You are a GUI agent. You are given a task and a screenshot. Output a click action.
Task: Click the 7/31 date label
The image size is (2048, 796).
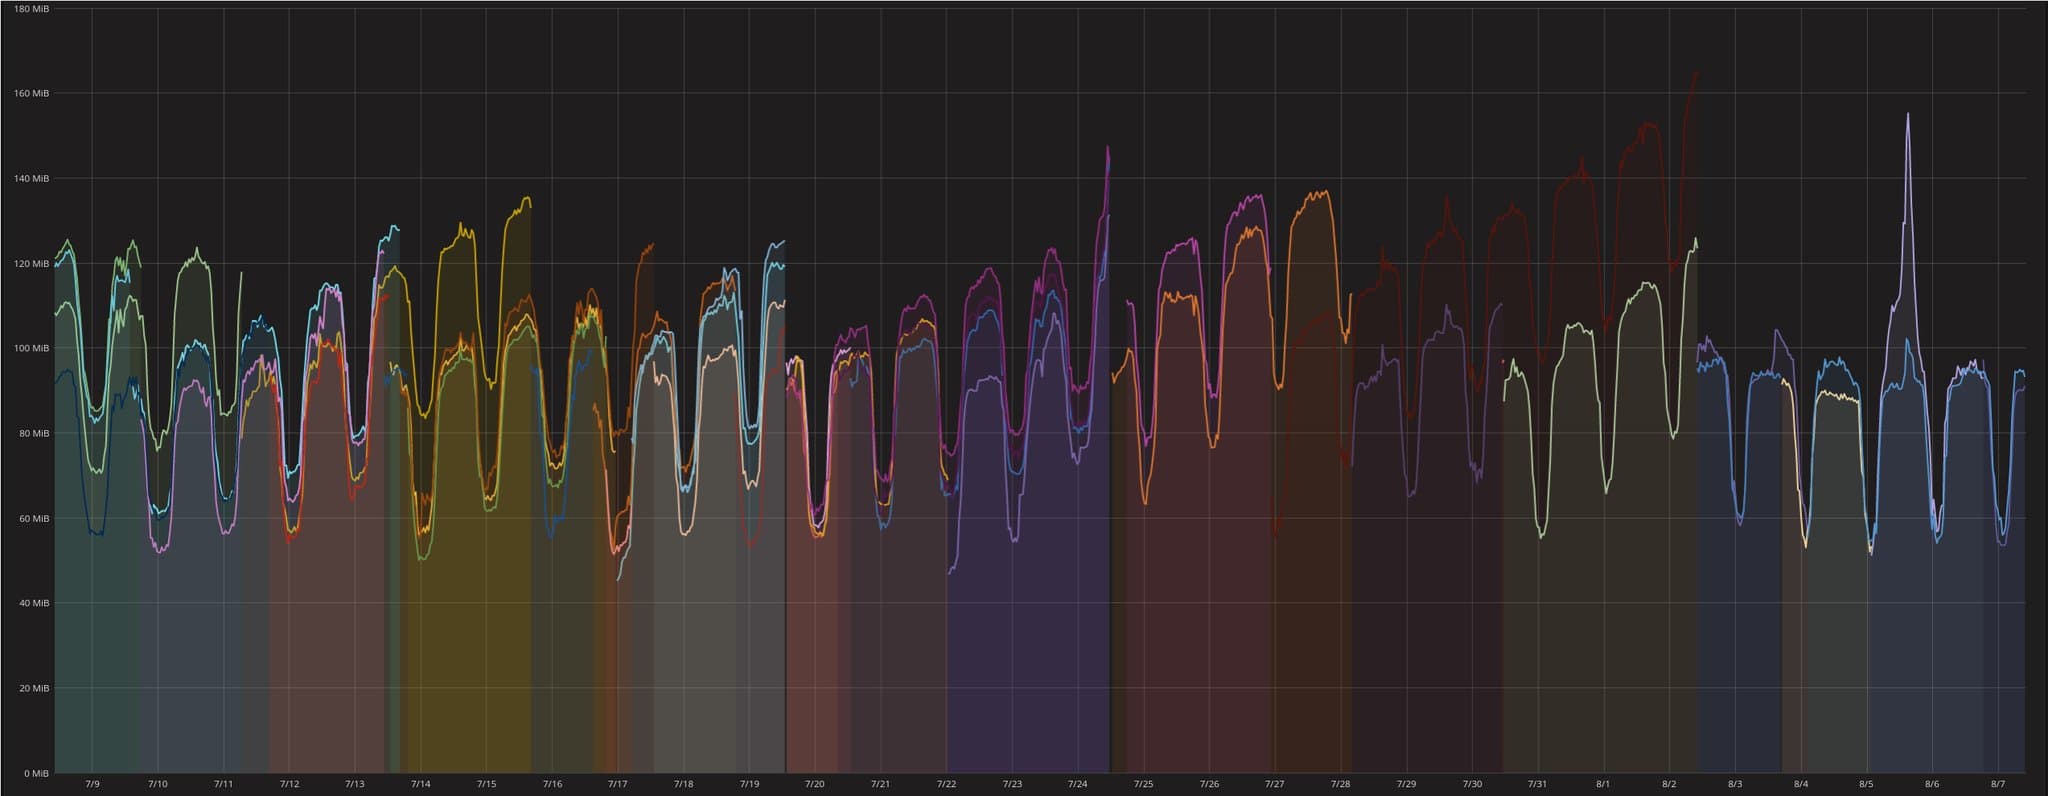click(1538, 784)
